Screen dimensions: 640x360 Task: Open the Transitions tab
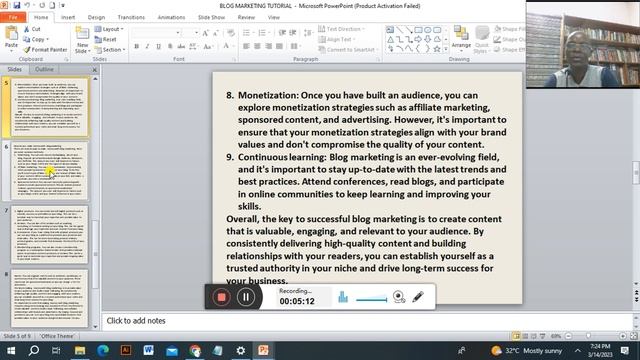pyautogui.click(x=131, y=17)
